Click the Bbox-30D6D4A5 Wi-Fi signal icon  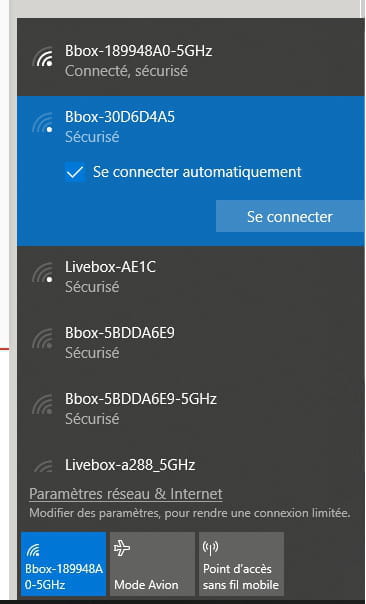click(x=43, y=123)
